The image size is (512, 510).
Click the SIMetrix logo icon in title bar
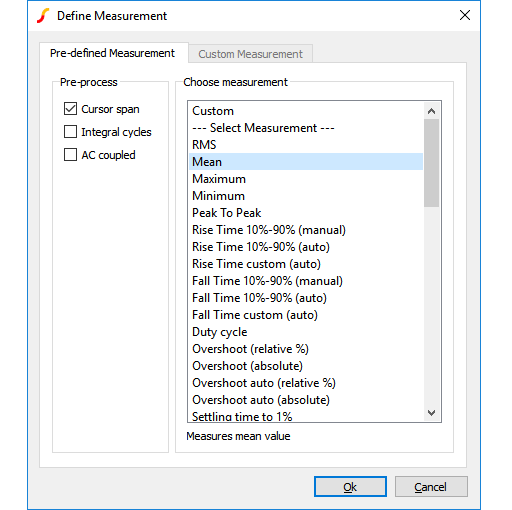click(x=43, y=16)
